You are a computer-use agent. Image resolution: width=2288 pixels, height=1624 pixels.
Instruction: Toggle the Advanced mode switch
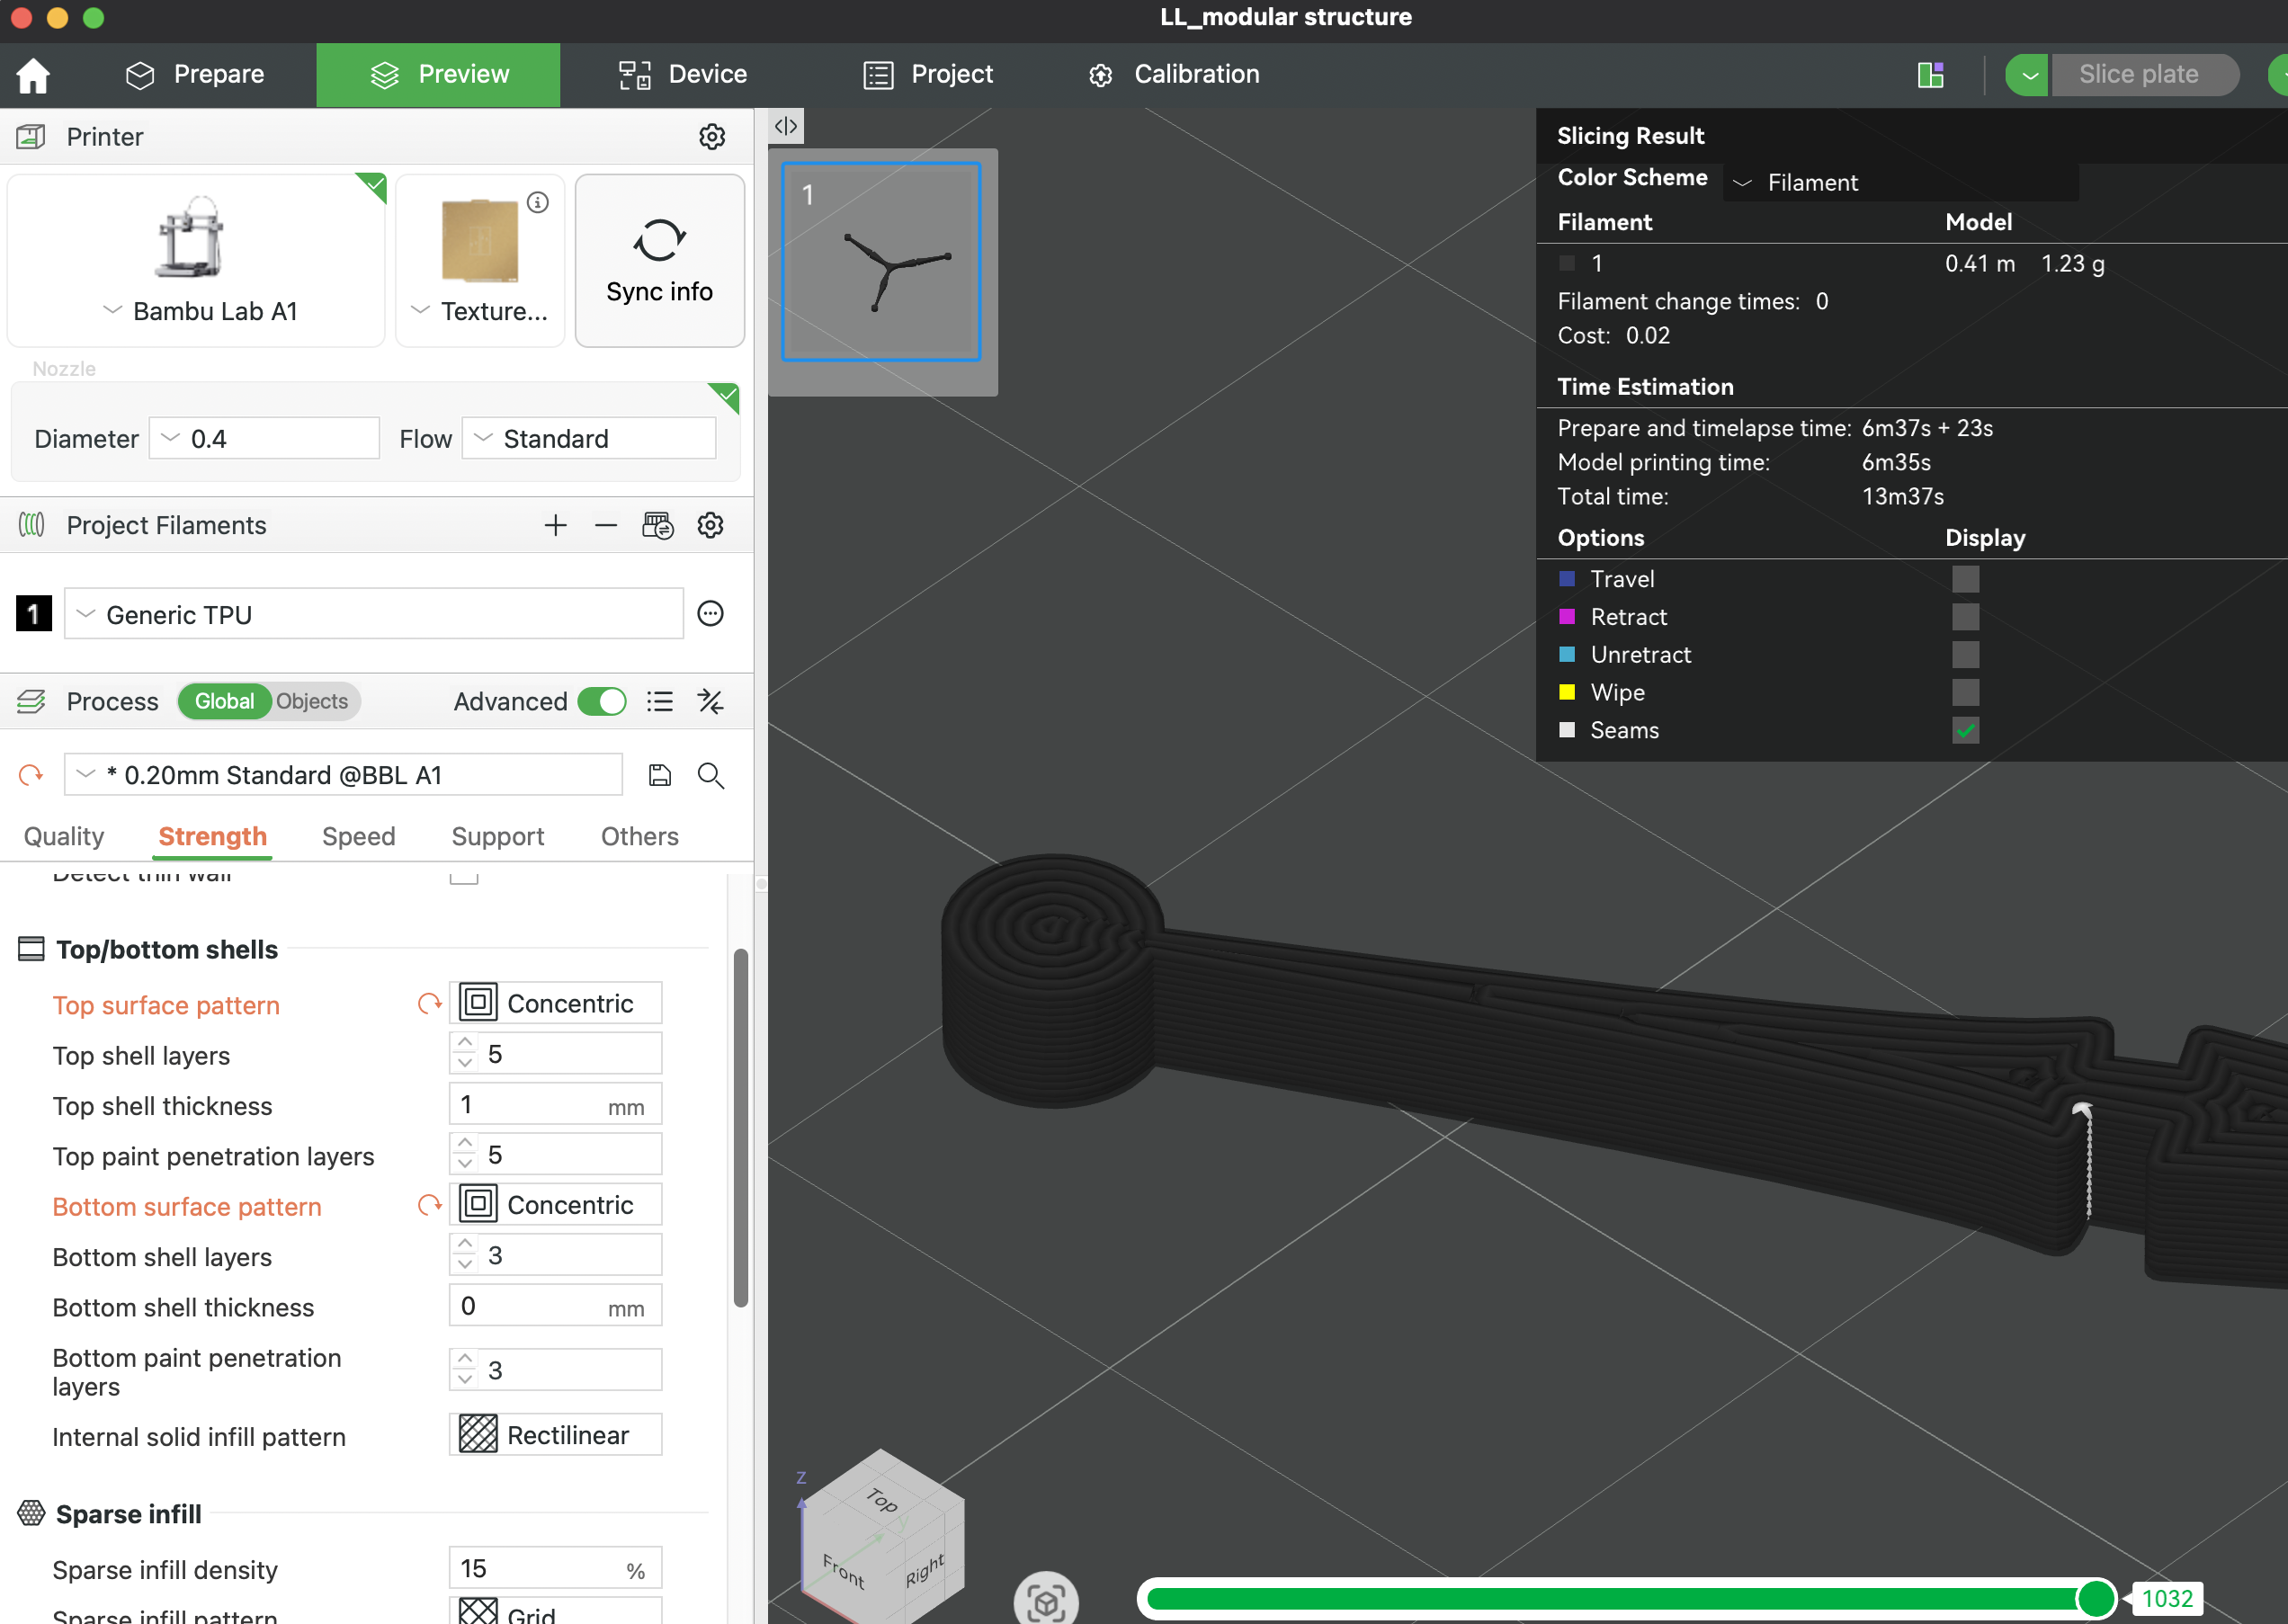coord(602,701)
